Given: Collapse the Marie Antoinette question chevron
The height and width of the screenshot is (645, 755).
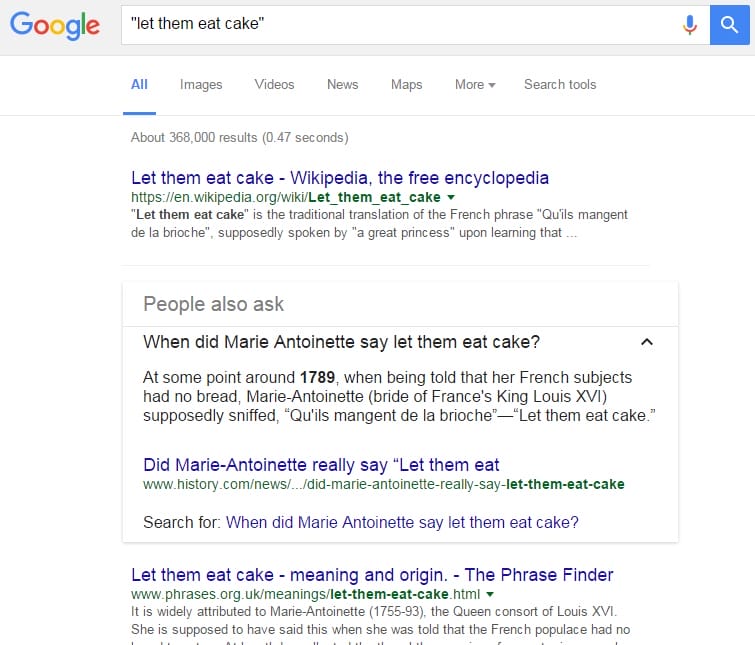Looking at the screenshot, I should pyautogui.click(x=646, y=342).
